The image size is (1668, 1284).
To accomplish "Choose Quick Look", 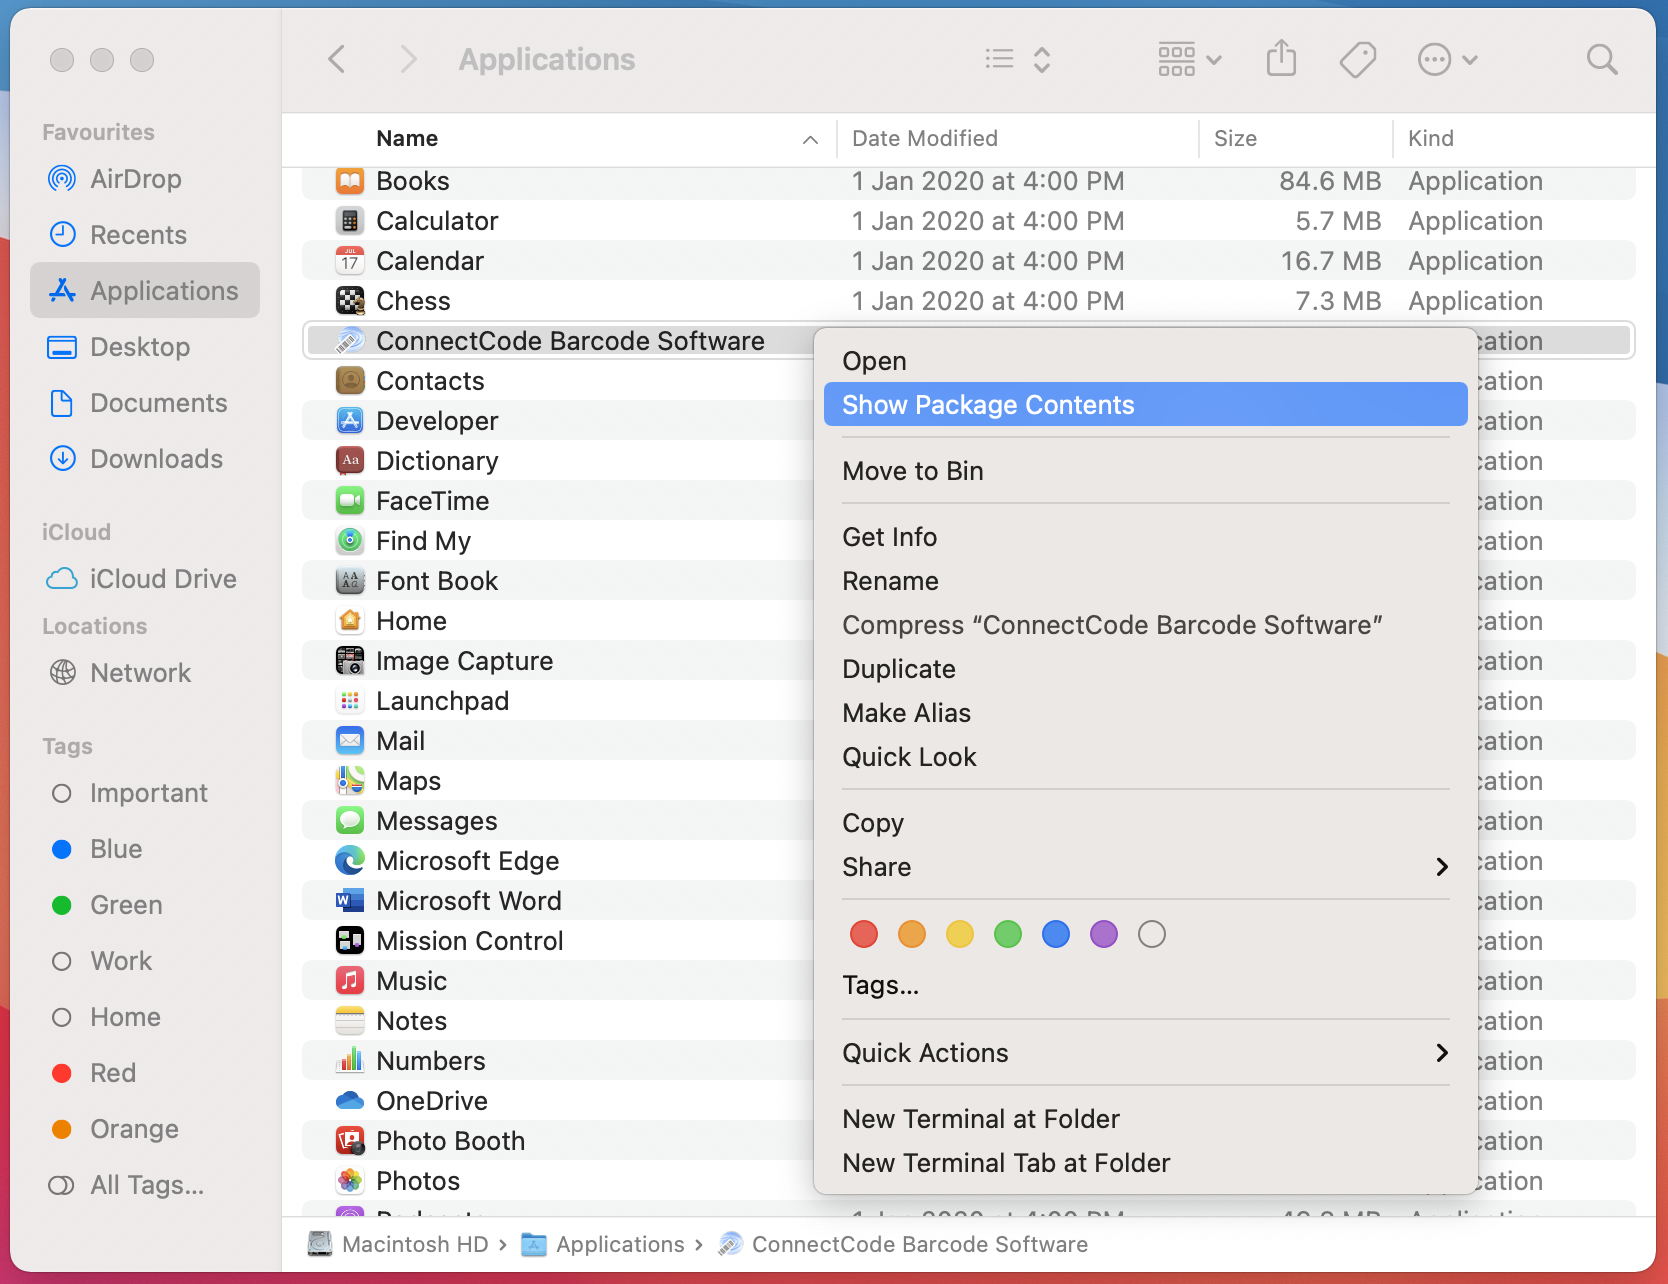I will 1145,757.
